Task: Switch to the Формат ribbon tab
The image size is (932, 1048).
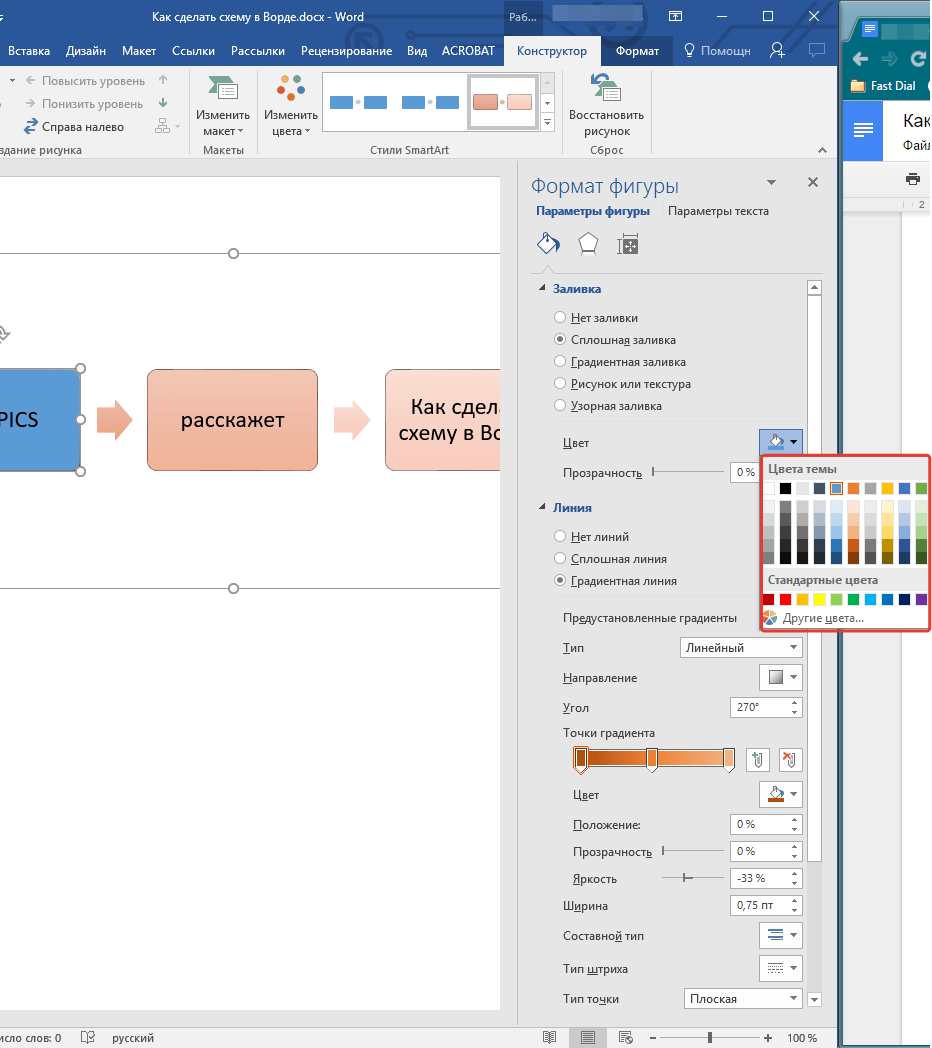Action: pyautogui.click(x=637, y=51)
